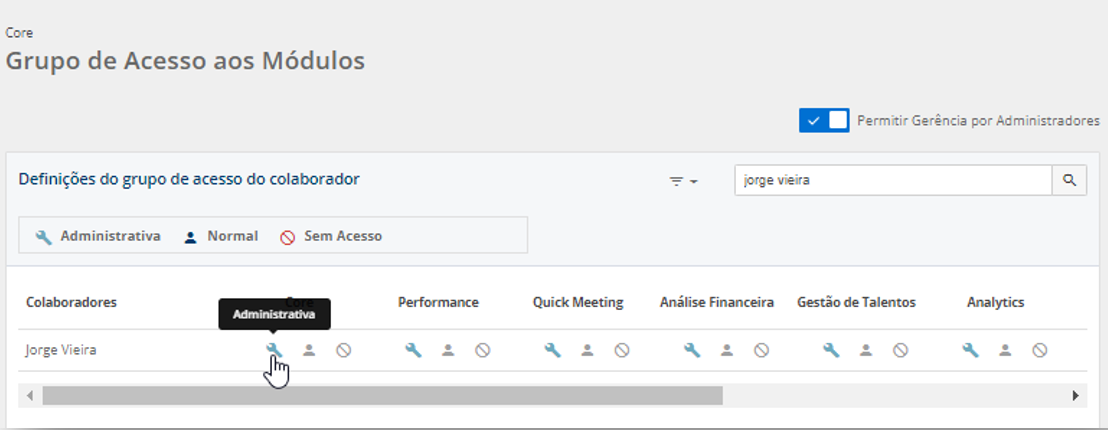Grant Administrativa access for Analytics module
1108x430 pixels.
(970, 350)
